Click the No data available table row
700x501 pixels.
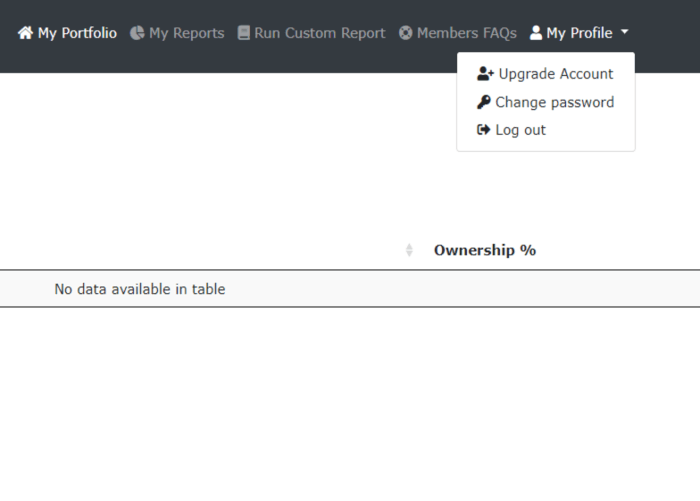pos(350,288)
